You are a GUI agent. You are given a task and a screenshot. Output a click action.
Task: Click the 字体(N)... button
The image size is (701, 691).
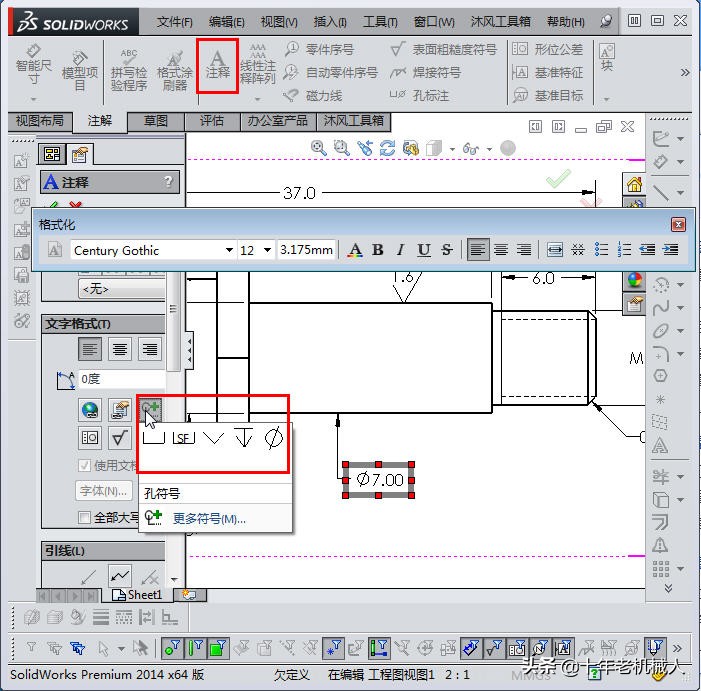[104, 491]
